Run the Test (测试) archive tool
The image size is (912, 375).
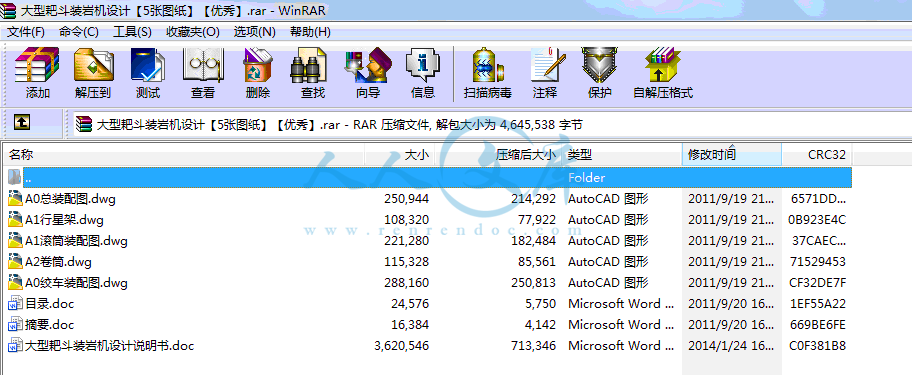[148, 73]
